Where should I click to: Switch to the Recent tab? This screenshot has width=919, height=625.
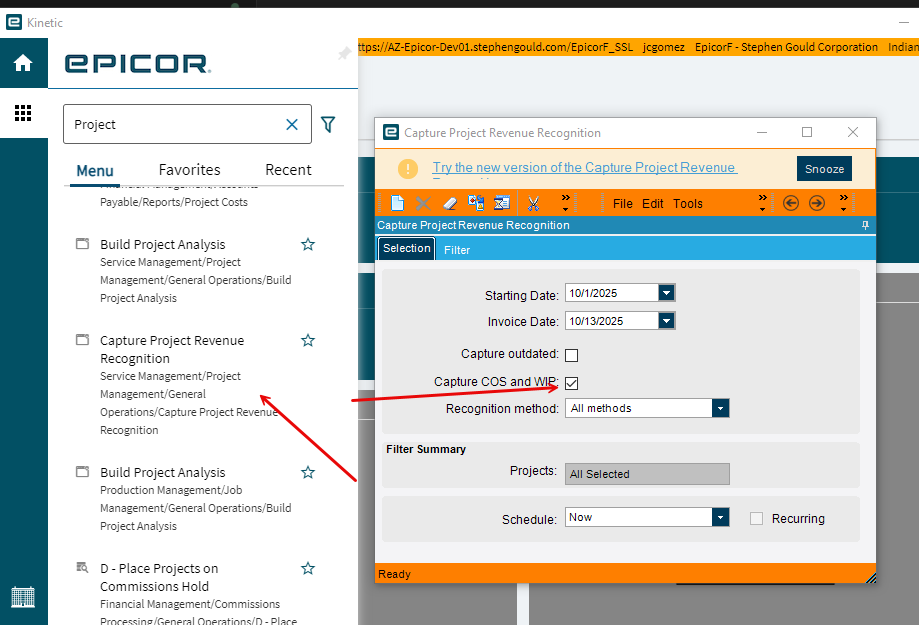[x=288, y=170]
